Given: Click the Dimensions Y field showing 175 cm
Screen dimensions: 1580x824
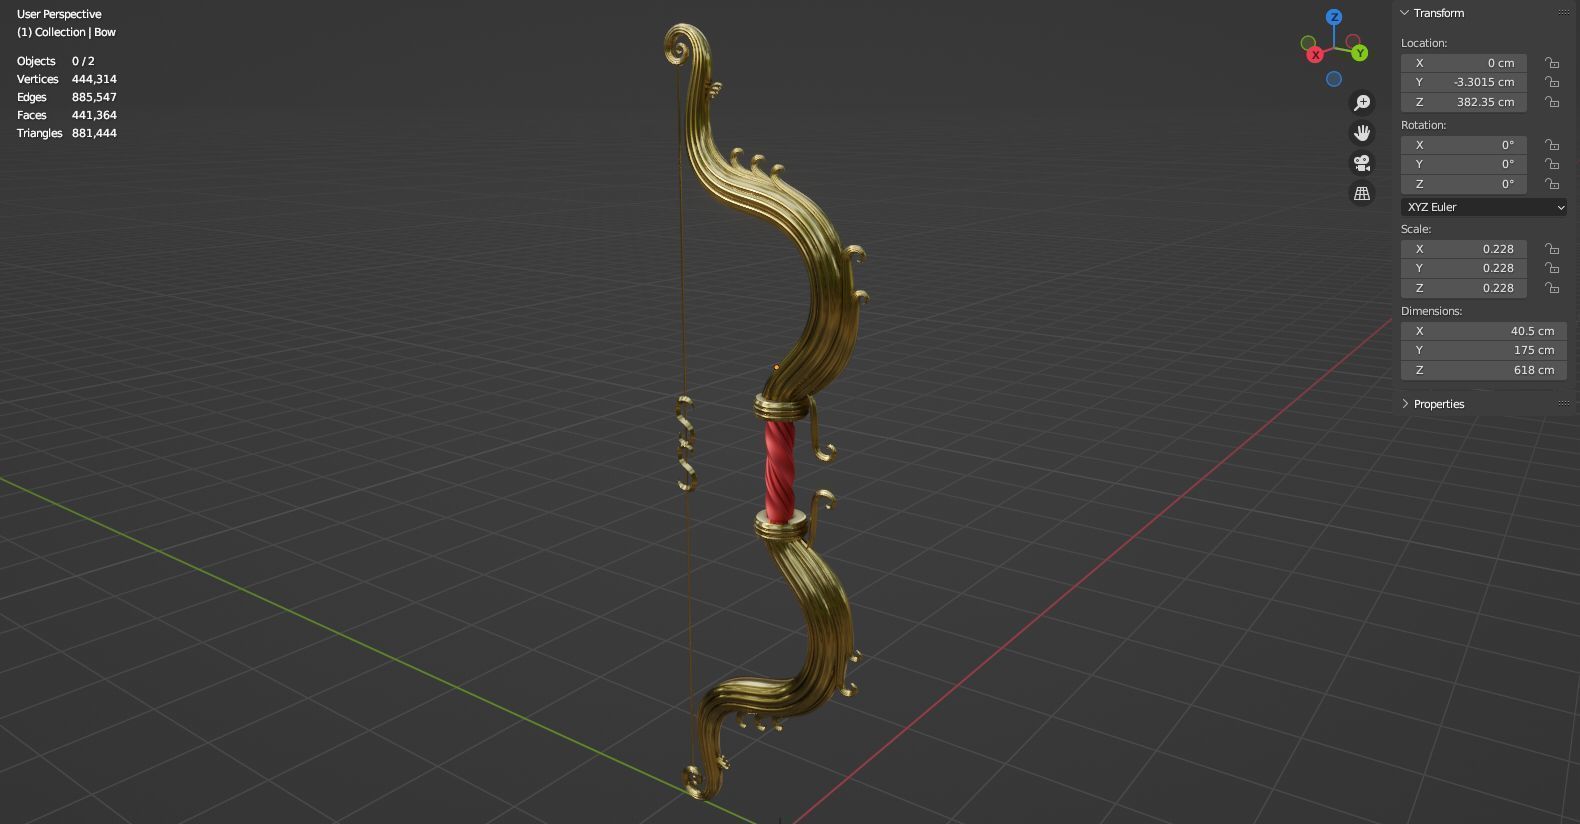Looking at the screenshot, I should coord(1484,350).
